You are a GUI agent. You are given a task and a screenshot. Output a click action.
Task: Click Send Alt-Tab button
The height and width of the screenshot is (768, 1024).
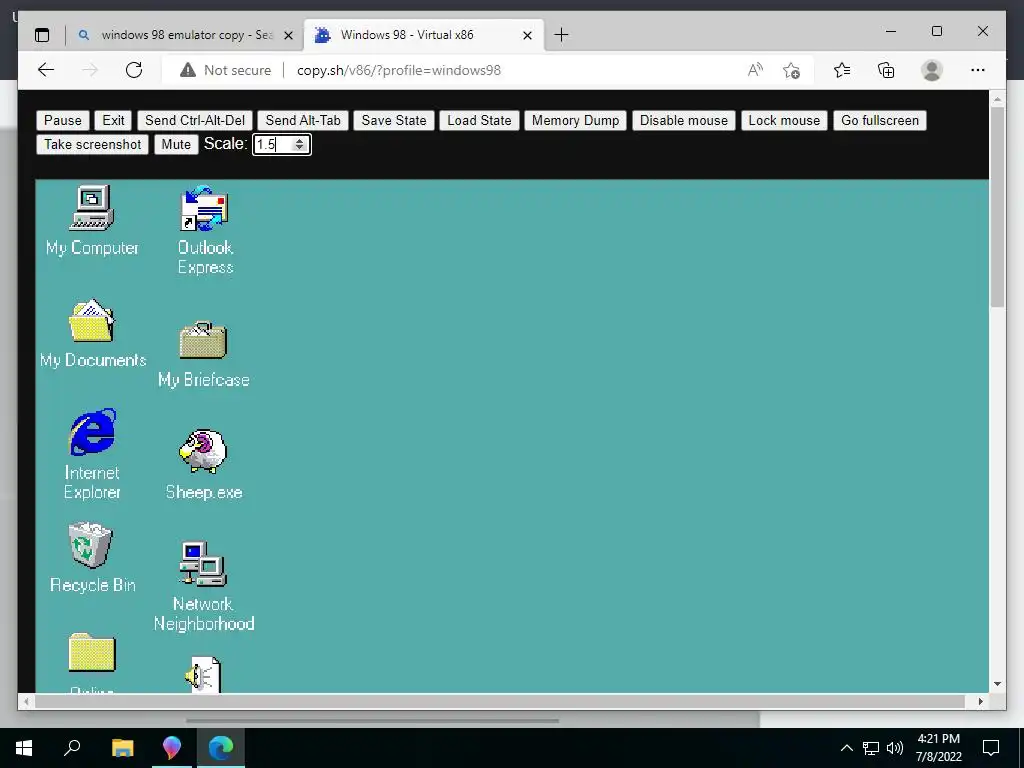pyautogui.click(x=303, y=120)
